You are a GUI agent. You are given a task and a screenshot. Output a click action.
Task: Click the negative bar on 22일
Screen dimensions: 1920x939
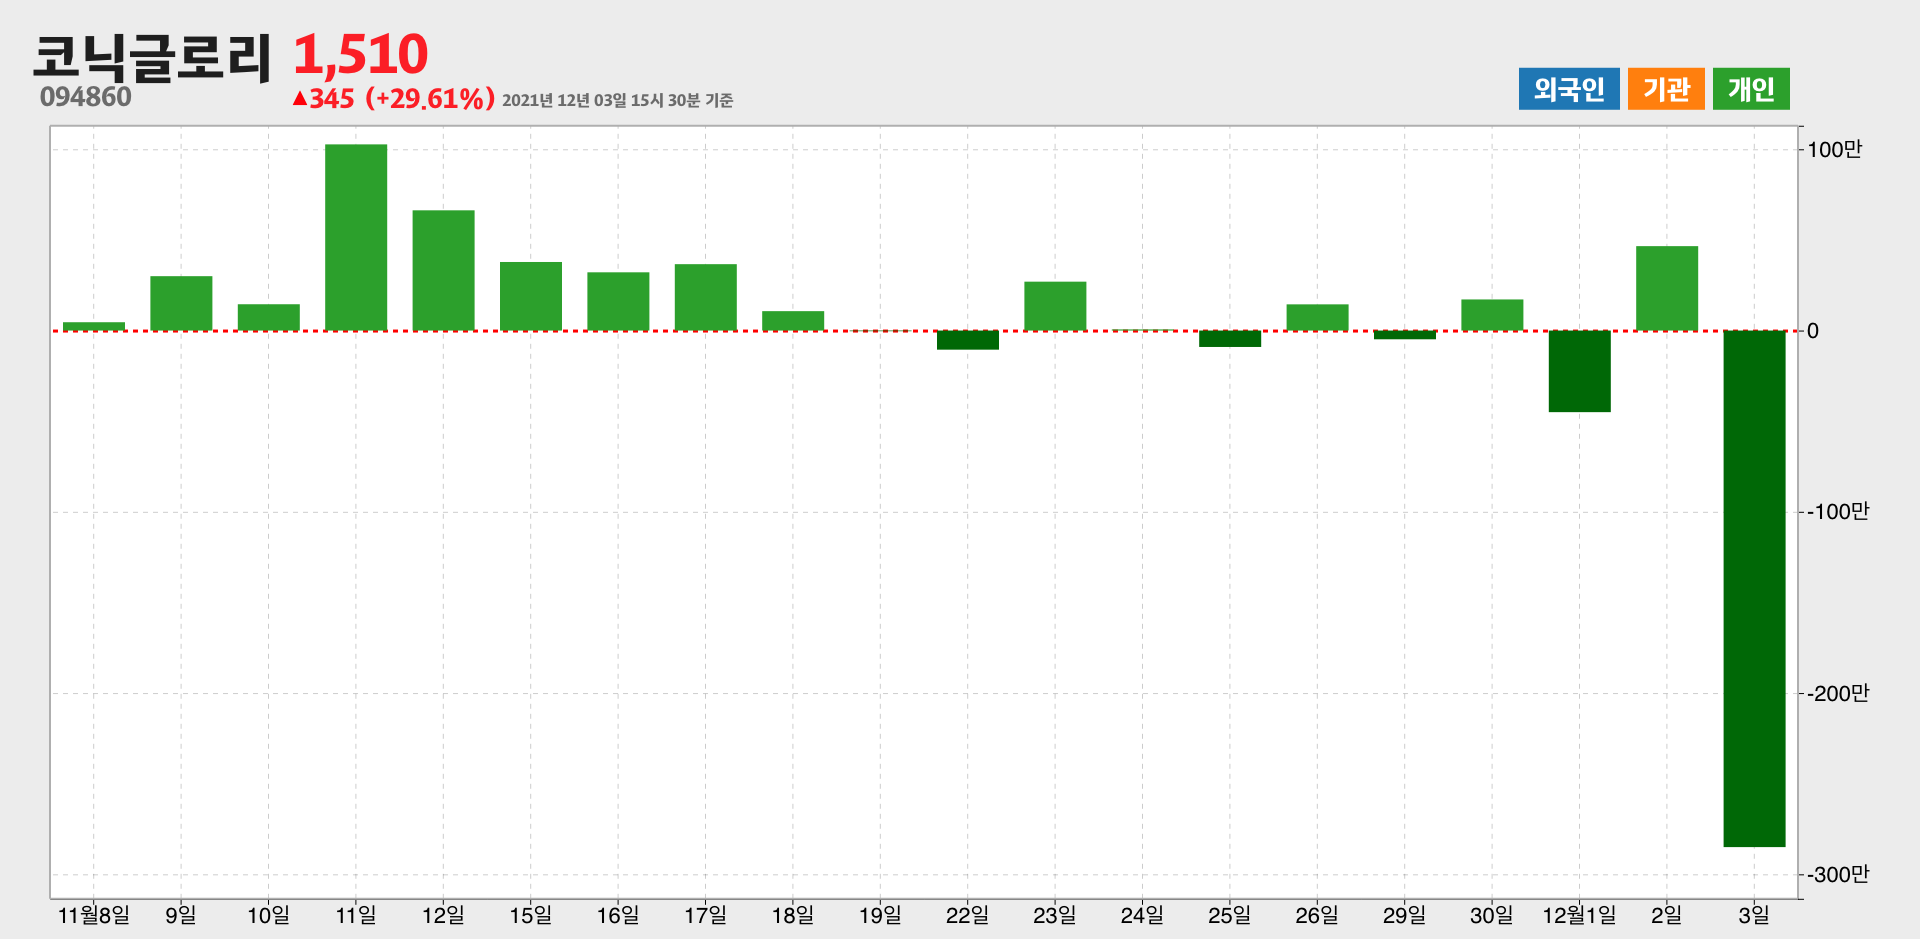(968, 340)
